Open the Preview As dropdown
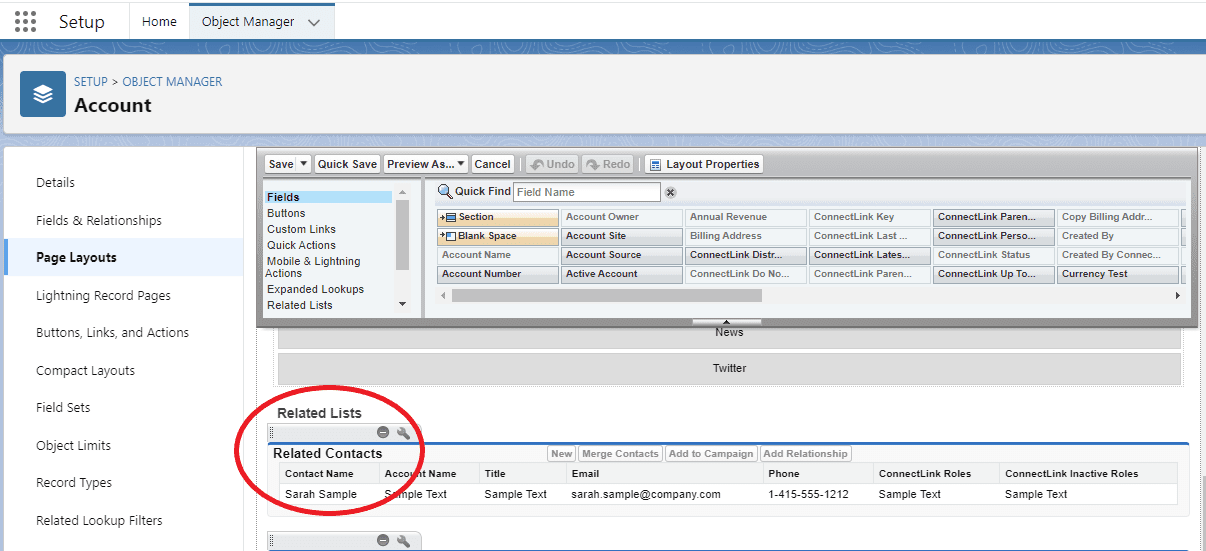This screenshot has height=551, width=1206. coord(426,164)
